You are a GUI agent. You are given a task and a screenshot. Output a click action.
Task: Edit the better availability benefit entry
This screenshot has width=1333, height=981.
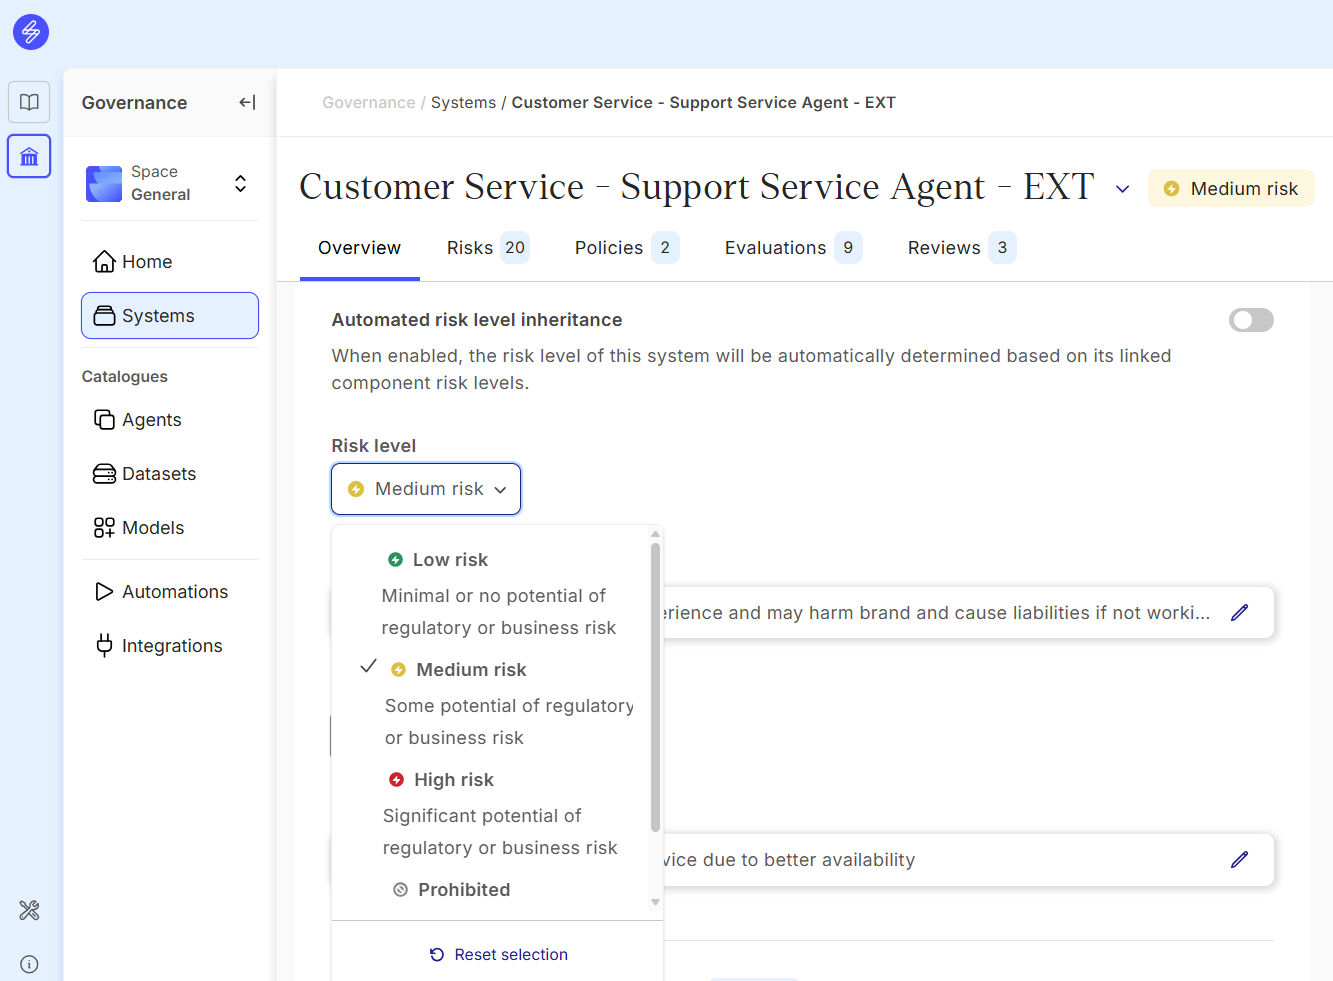(1239, 860)
